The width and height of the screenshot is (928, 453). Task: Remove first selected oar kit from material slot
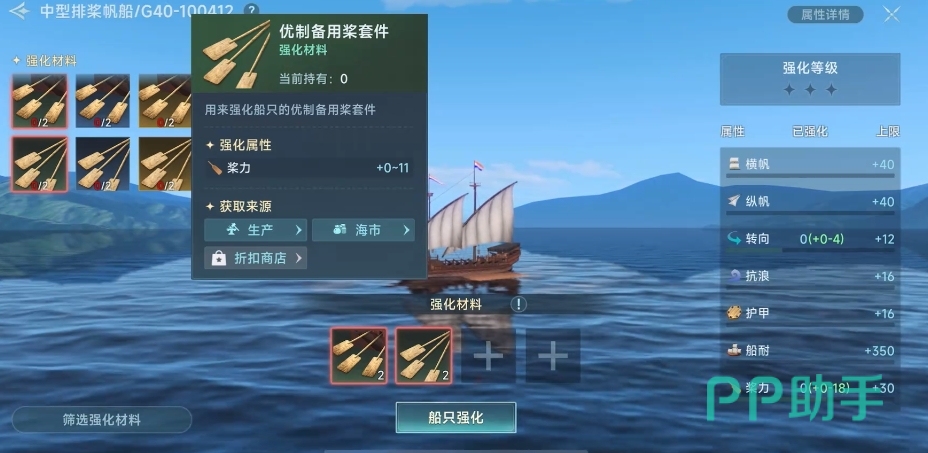pyautogui.click(x=359, y=356)
